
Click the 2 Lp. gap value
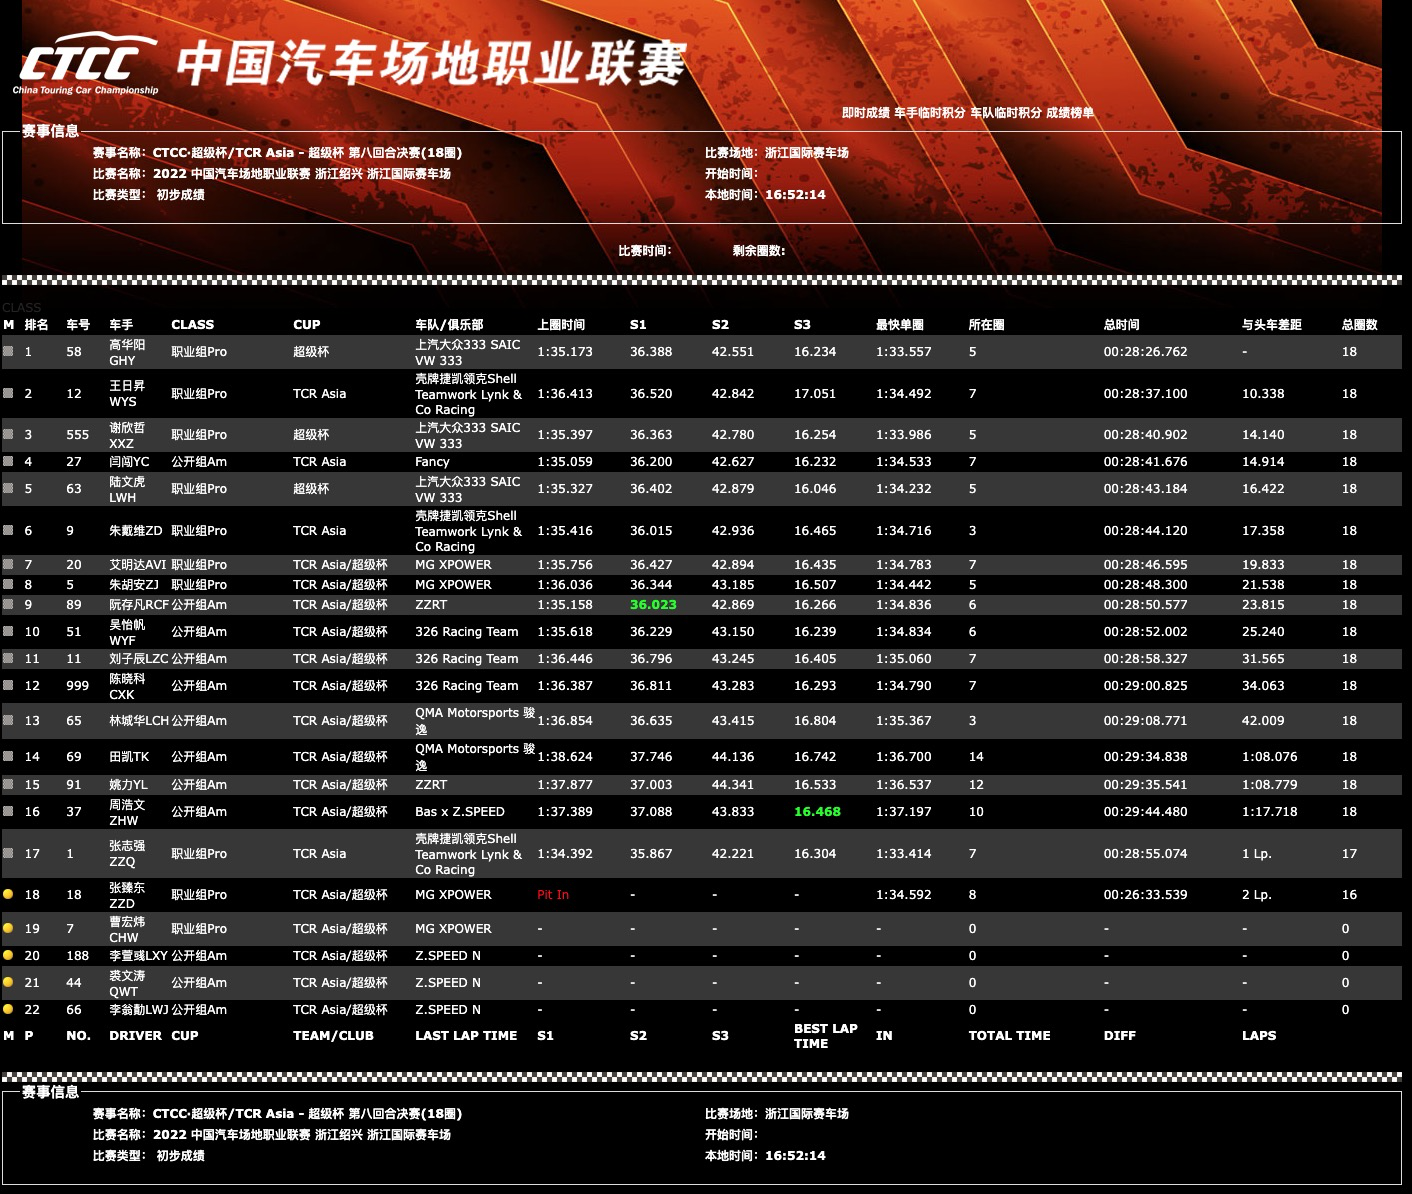point(1257,895)
